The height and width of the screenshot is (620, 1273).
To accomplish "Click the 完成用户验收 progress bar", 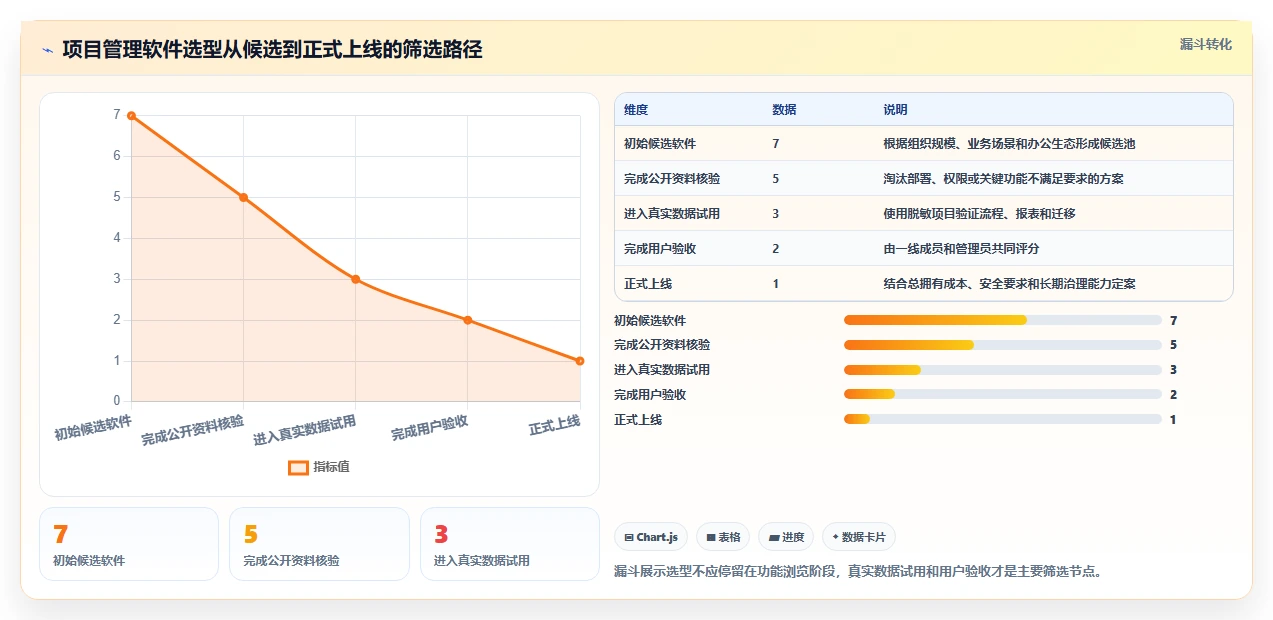I will (x=1003, y=394).
